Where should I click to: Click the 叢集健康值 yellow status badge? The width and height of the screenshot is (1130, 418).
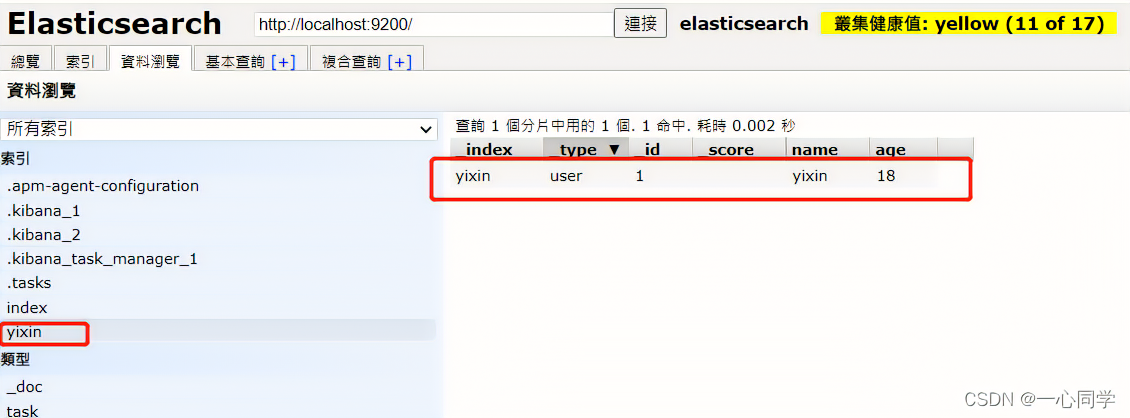pos(970,24)
